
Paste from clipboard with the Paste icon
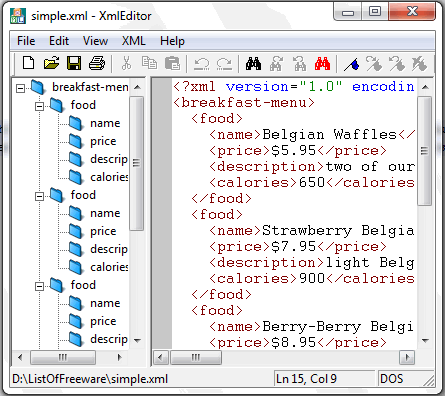pos(172,63)
